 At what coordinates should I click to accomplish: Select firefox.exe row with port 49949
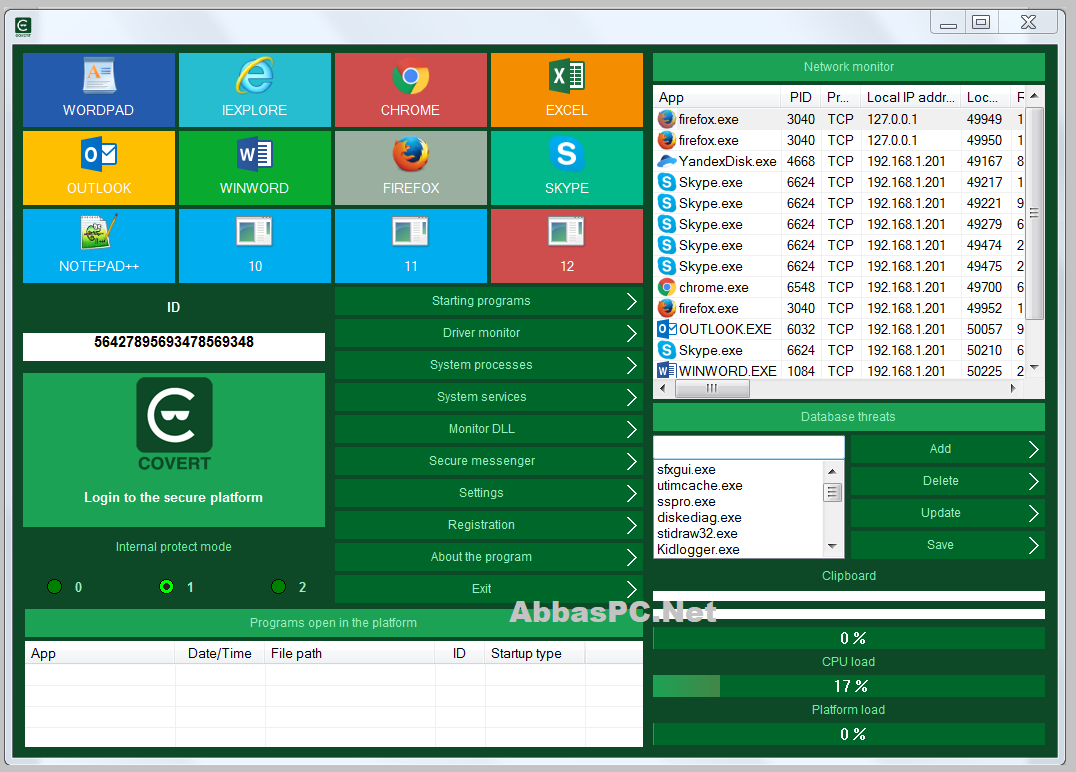[841, 119]
